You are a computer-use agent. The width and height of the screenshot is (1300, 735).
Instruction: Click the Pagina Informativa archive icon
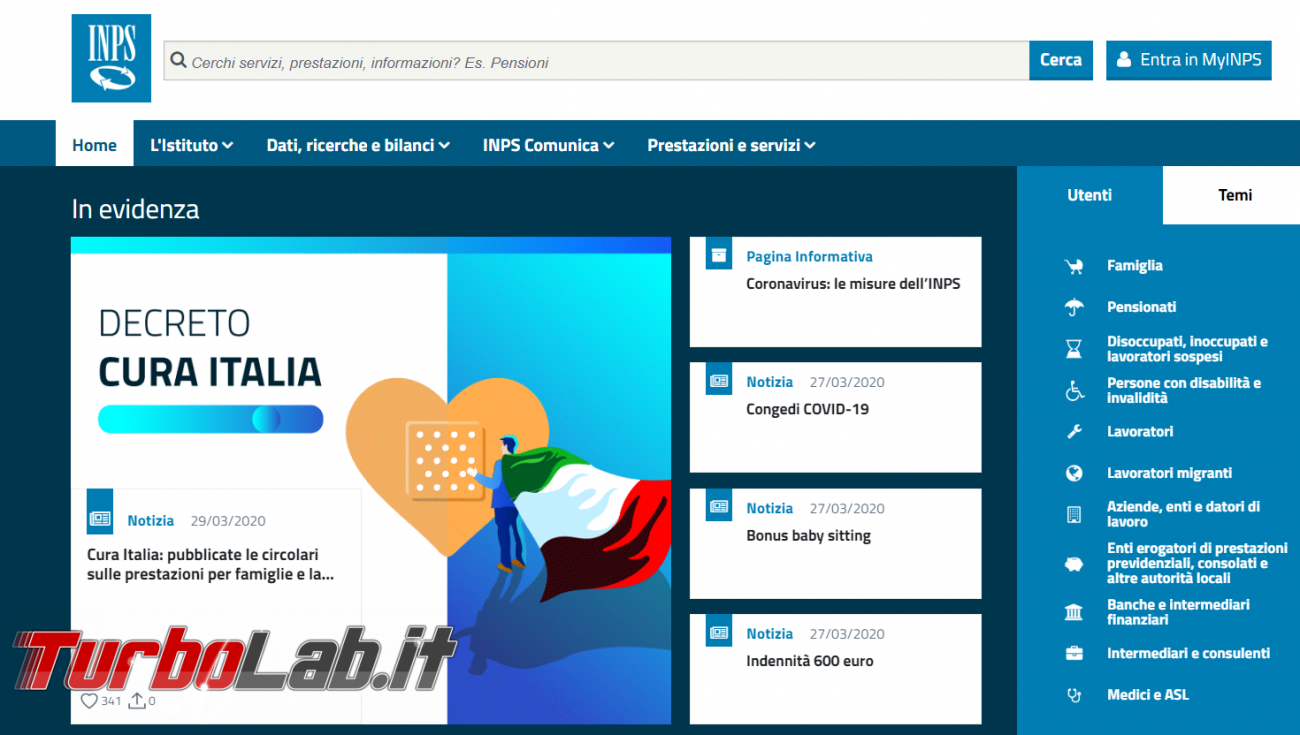719,255
